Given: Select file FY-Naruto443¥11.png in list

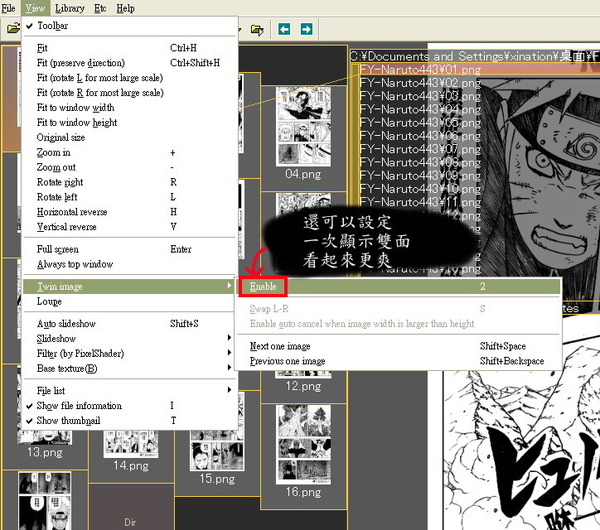Looking at the screenshot, I should (420, 202).
